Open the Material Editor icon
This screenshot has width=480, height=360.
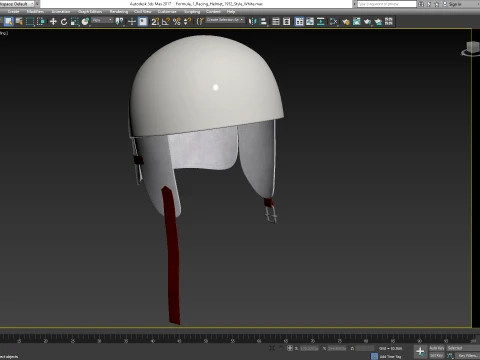pos(333,22)
